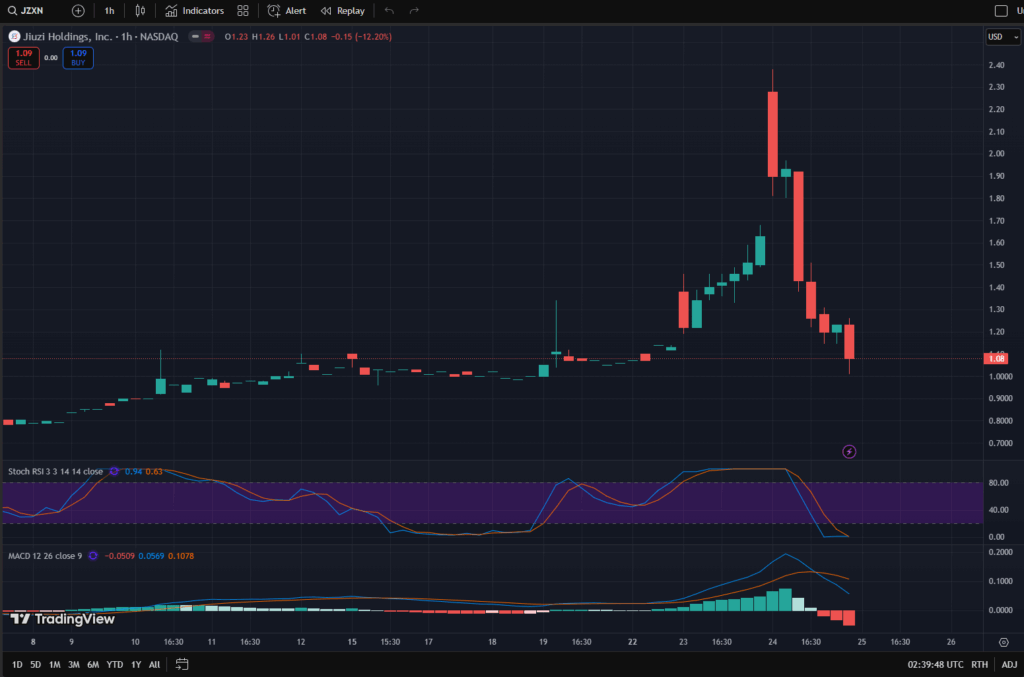
Task: Open the Indicators chart icon
Action: pyautogui.click(x=173, y=11)
